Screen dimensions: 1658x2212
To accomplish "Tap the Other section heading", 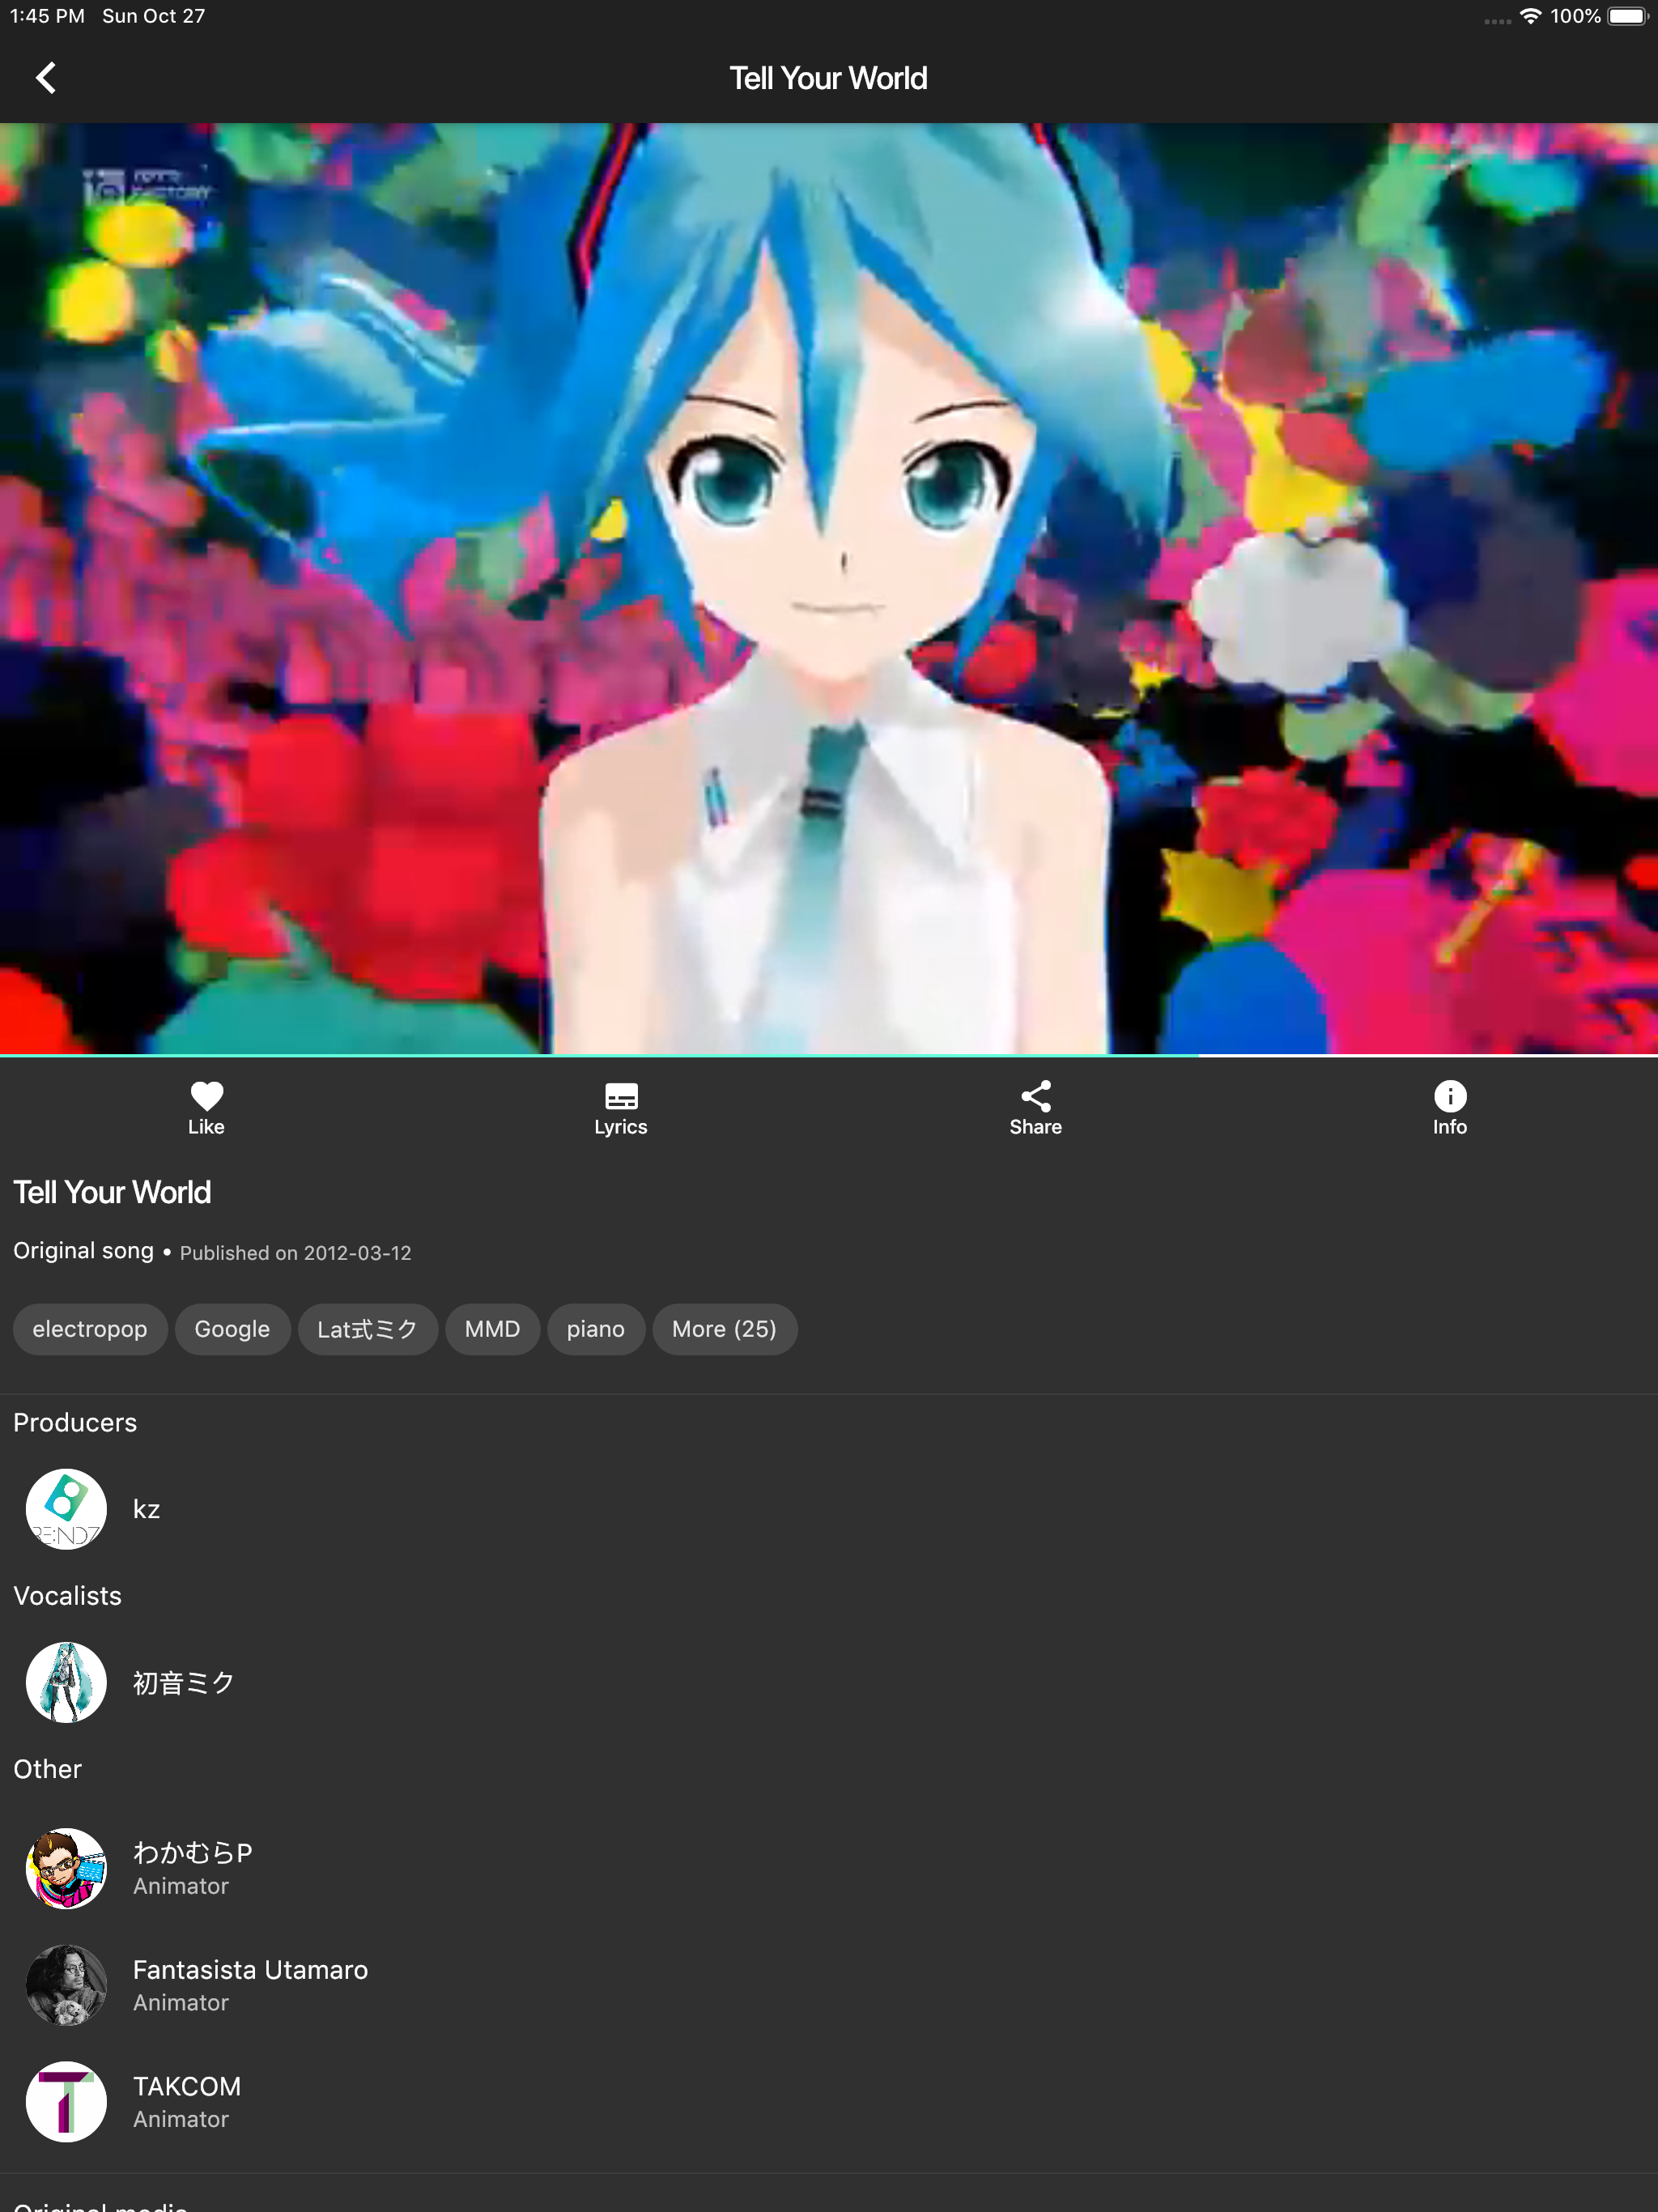I will click(x=47, y=1769).
